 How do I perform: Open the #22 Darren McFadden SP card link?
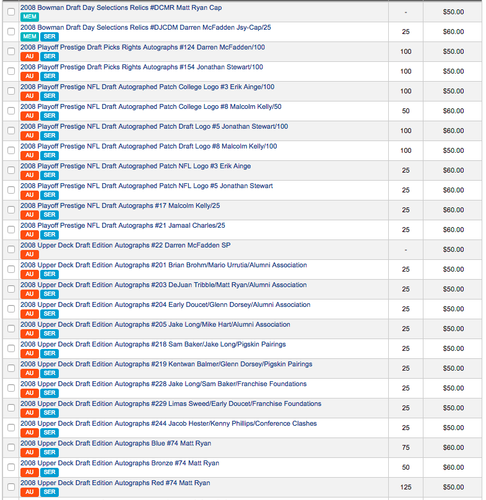pyautogui.click(x=125, y=245)
